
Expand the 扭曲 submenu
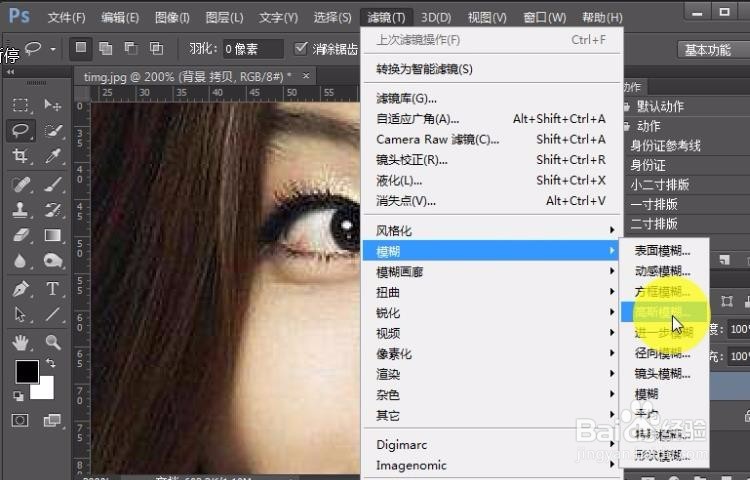point(491,292)
